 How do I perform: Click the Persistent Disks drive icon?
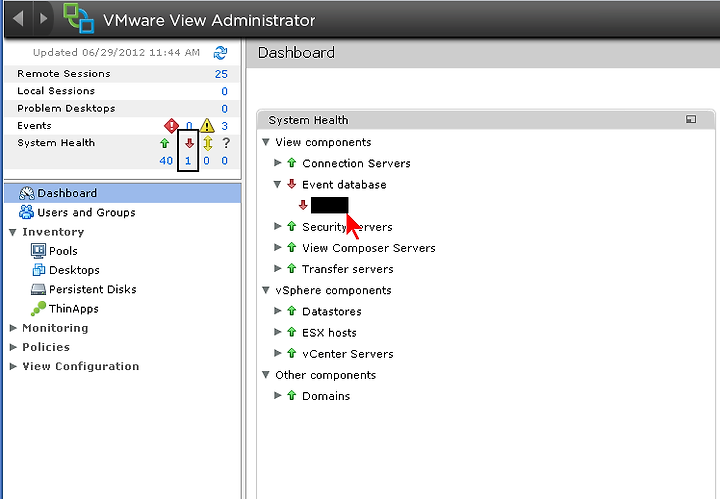pos(39,289)
